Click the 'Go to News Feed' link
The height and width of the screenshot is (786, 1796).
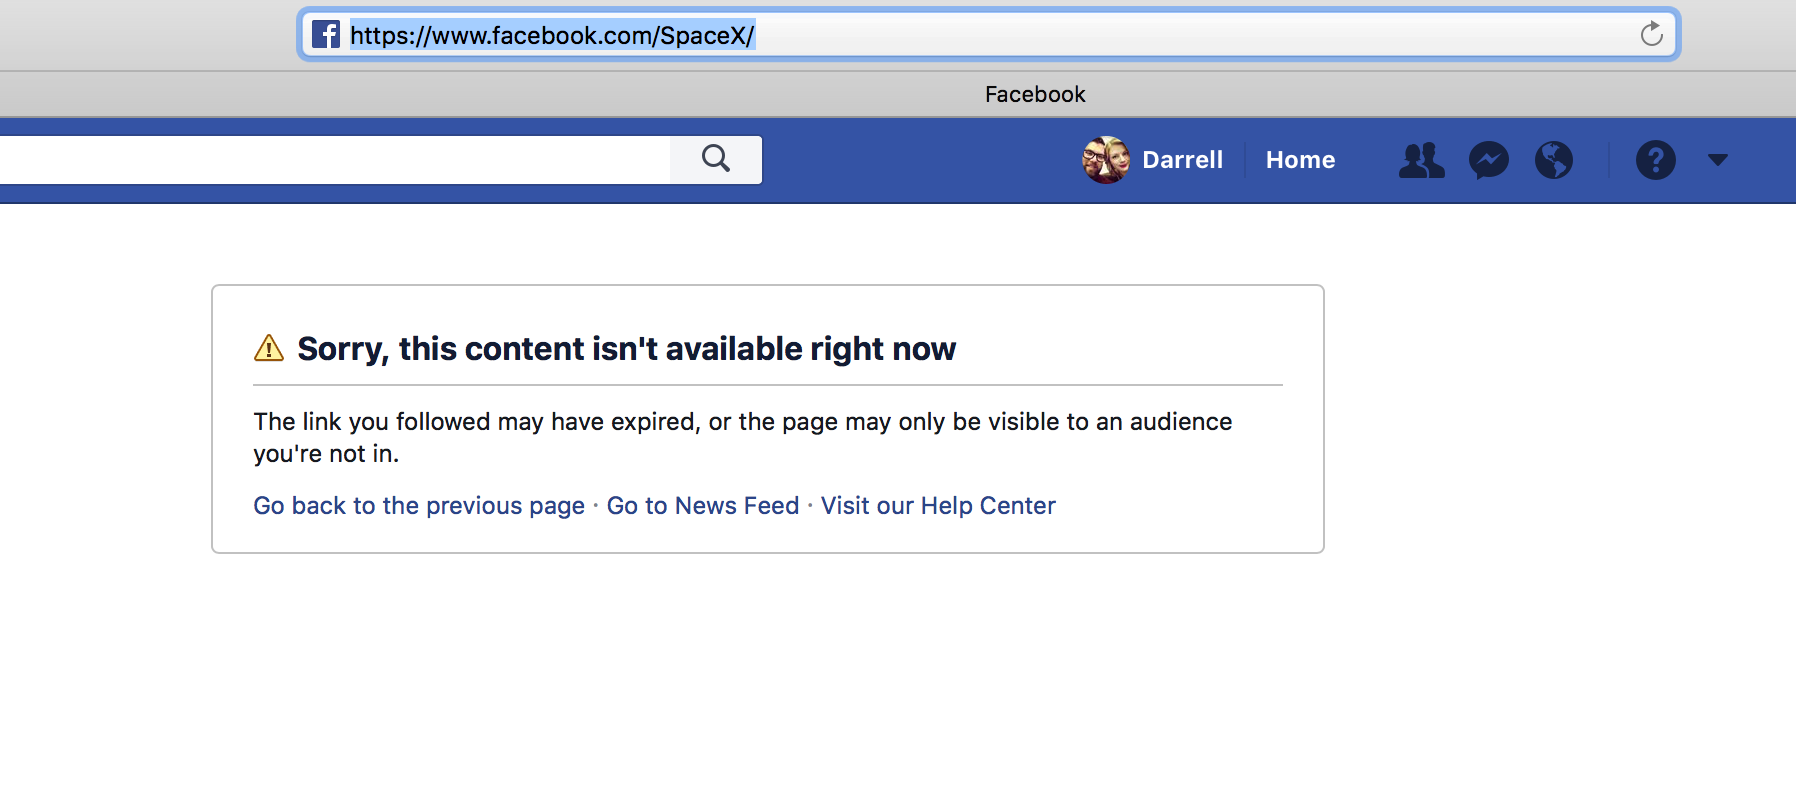703,506
